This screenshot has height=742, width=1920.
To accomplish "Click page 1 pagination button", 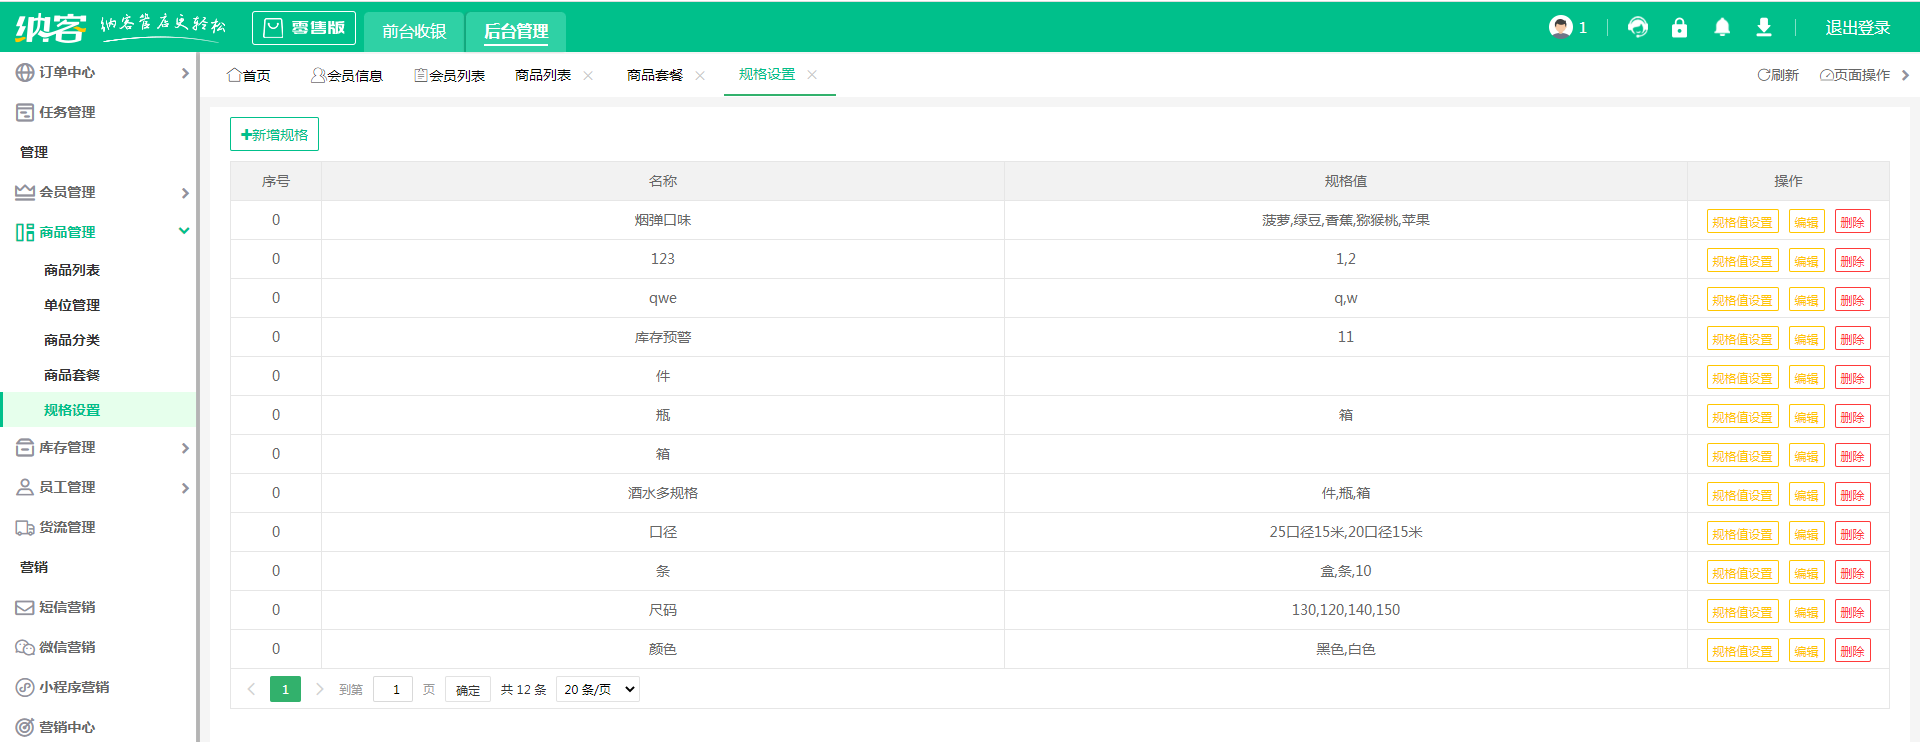I will [285, 689].
